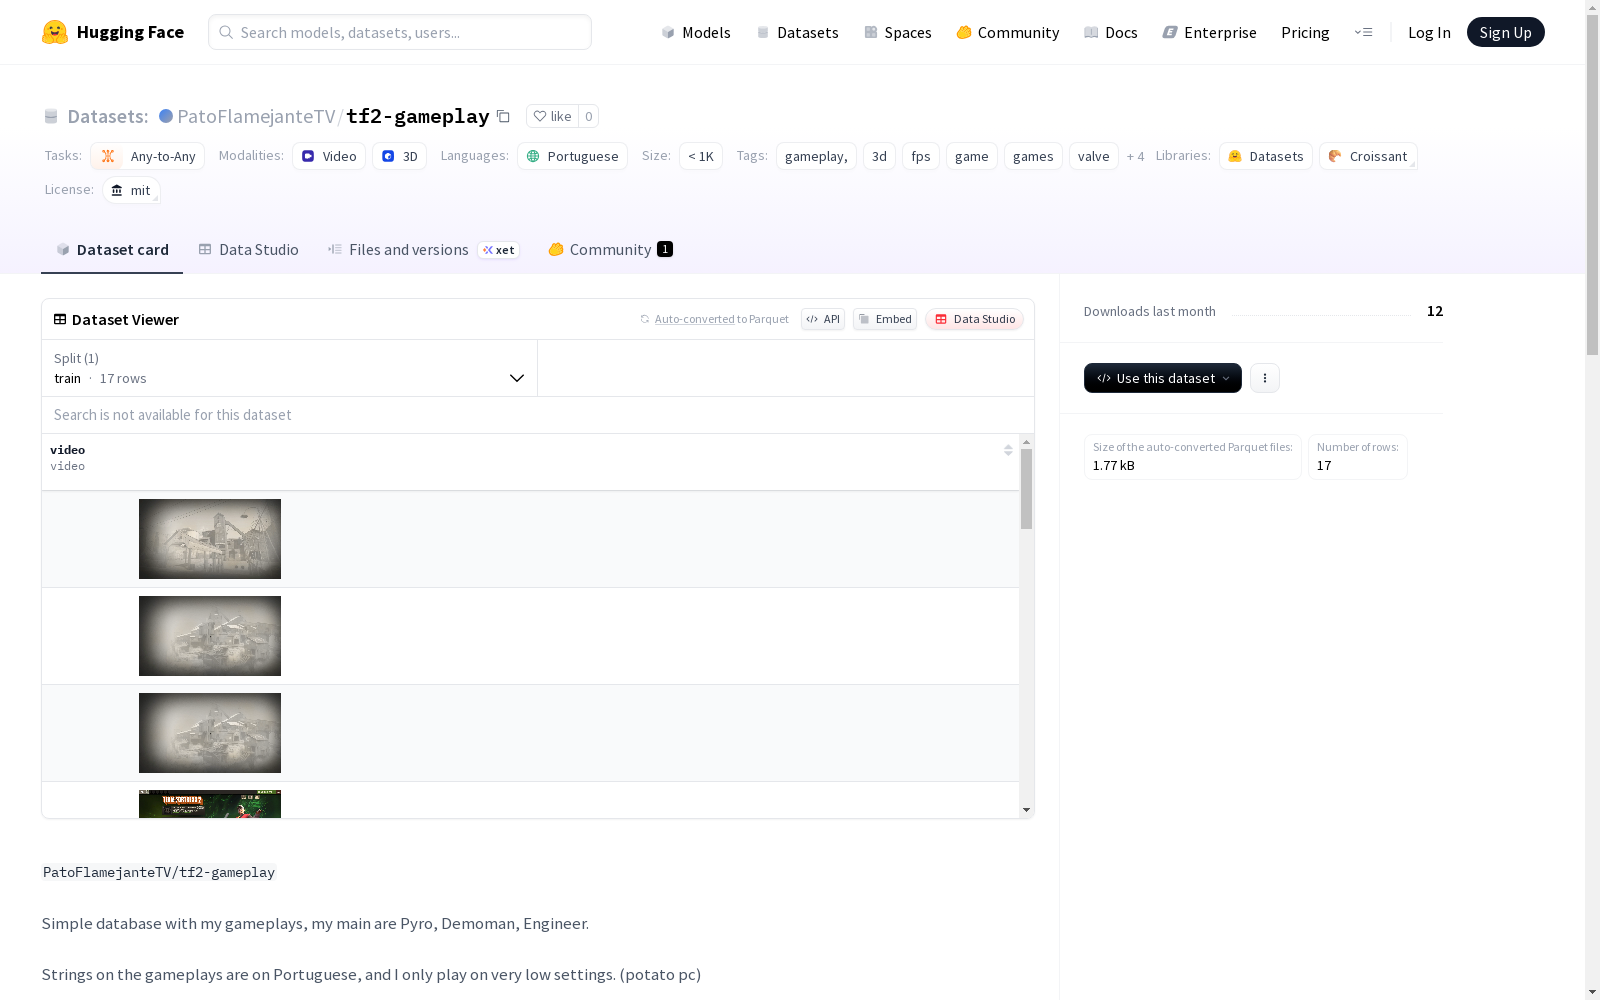This screenshot has height=1000, width=1600.
Task: Click the fps tag
Action: tap(921, 156)
